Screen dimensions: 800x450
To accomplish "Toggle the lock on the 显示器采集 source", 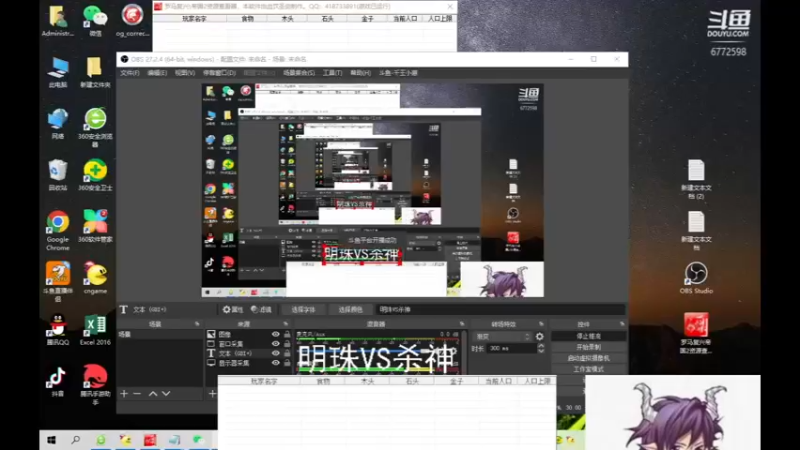I will 287,363.
